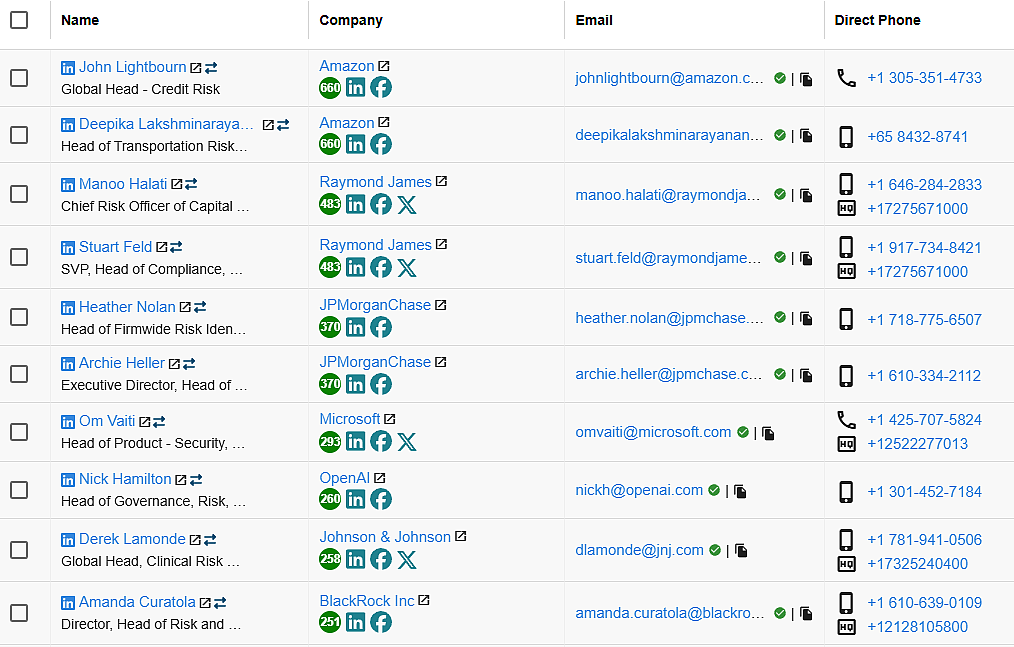Select the Amanda Curatola row checkbox

pos(19,613)
